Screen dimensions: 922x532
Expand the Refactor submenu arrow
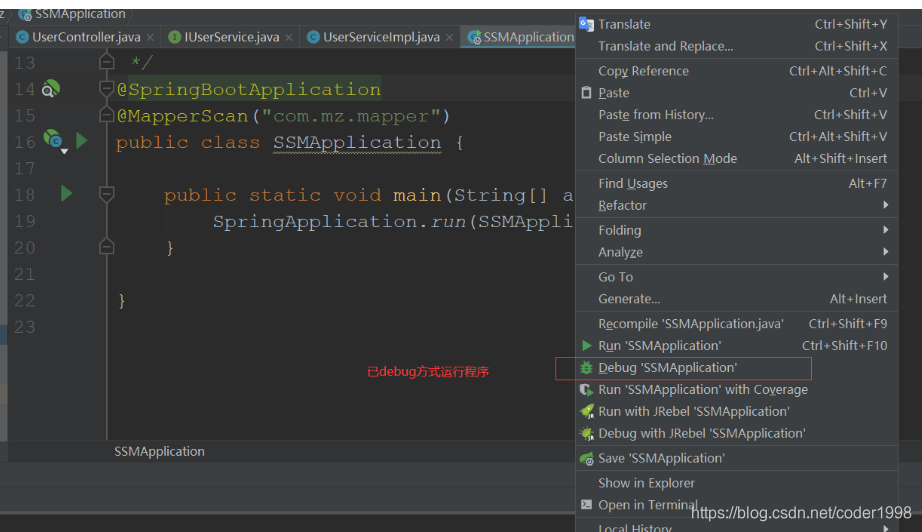point(886,205)
